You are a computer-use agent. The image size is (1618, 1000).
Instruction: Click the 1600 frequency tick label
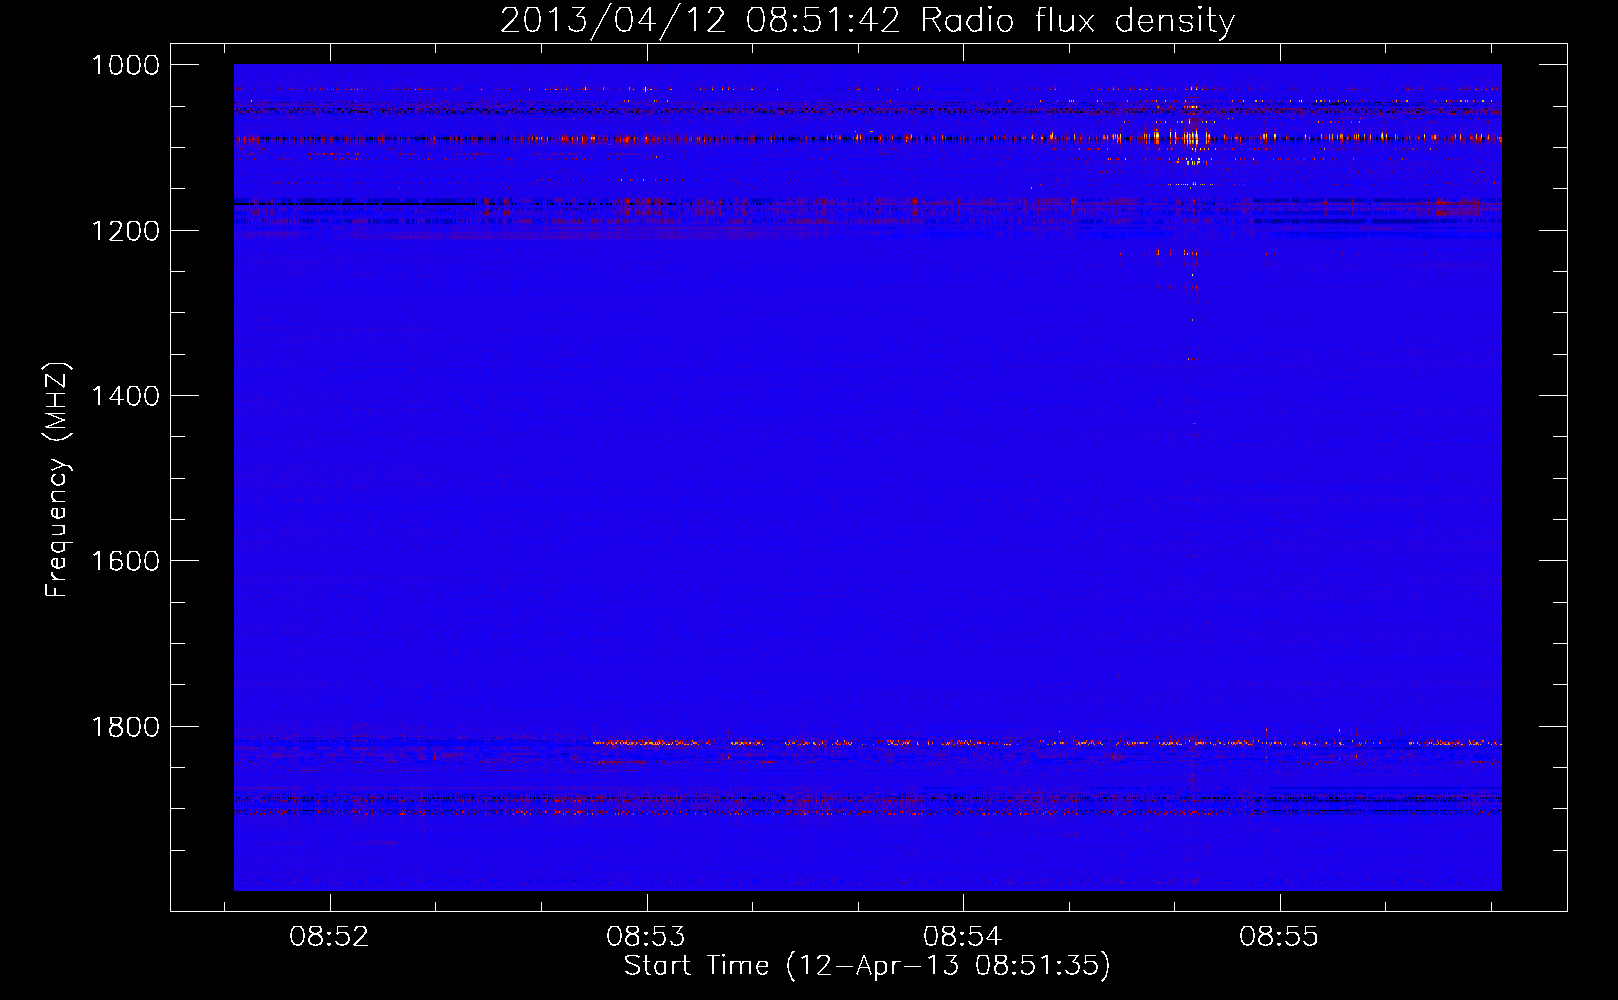pos(125,561)
